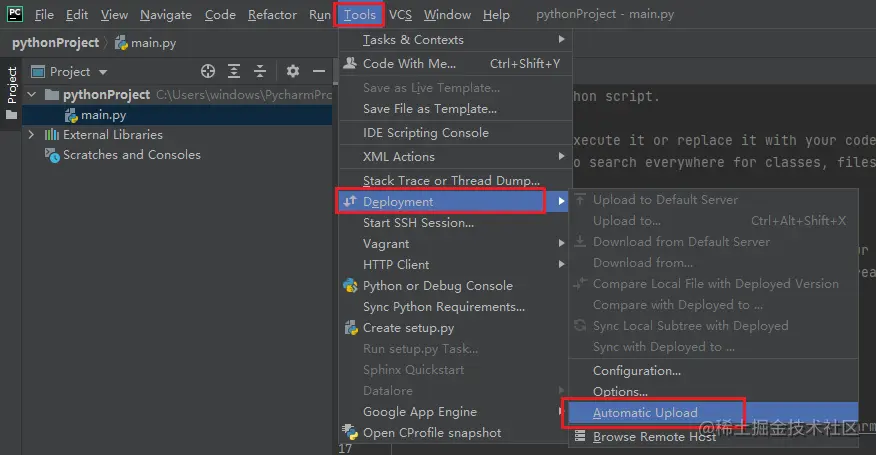Click the Scratches and Consoles icon
The height and width of the screenshot is (455, 876).
point(52,155)
